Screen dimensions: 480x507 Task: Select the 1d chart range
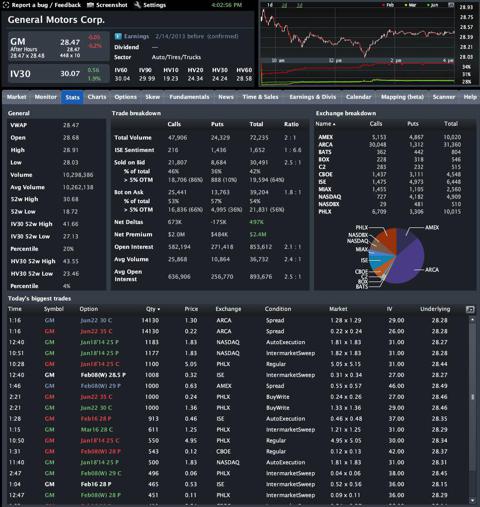[x=270, y=5]
